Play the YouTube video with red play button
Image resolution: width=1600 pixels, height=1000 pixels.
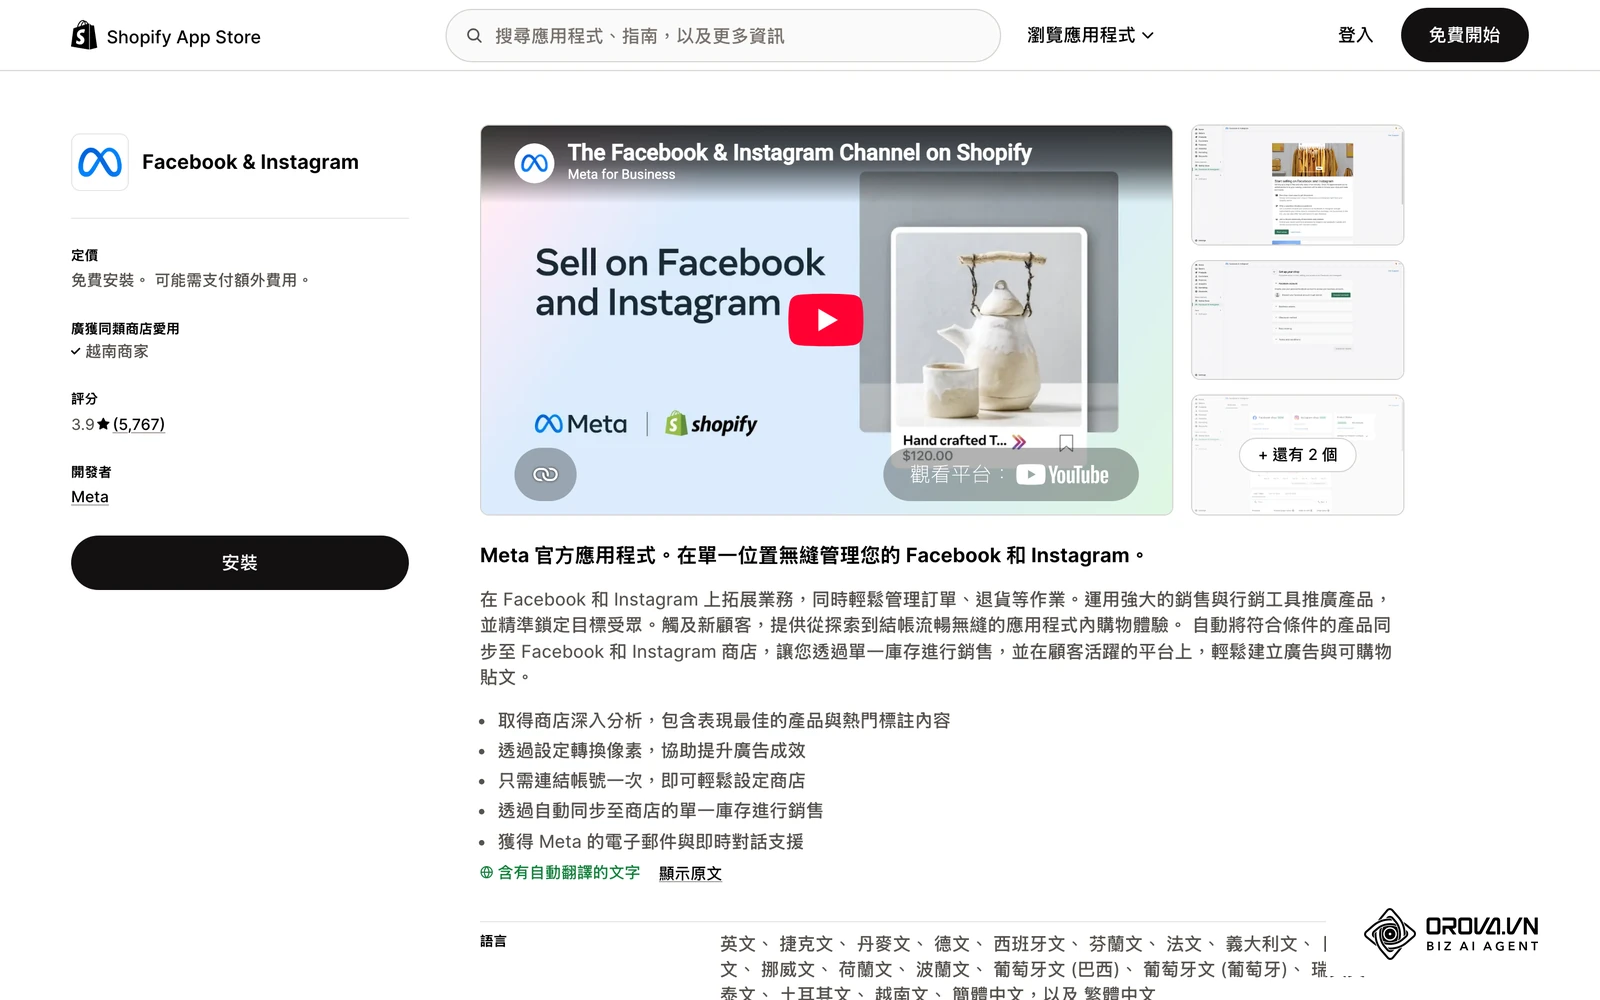point(826,320)
